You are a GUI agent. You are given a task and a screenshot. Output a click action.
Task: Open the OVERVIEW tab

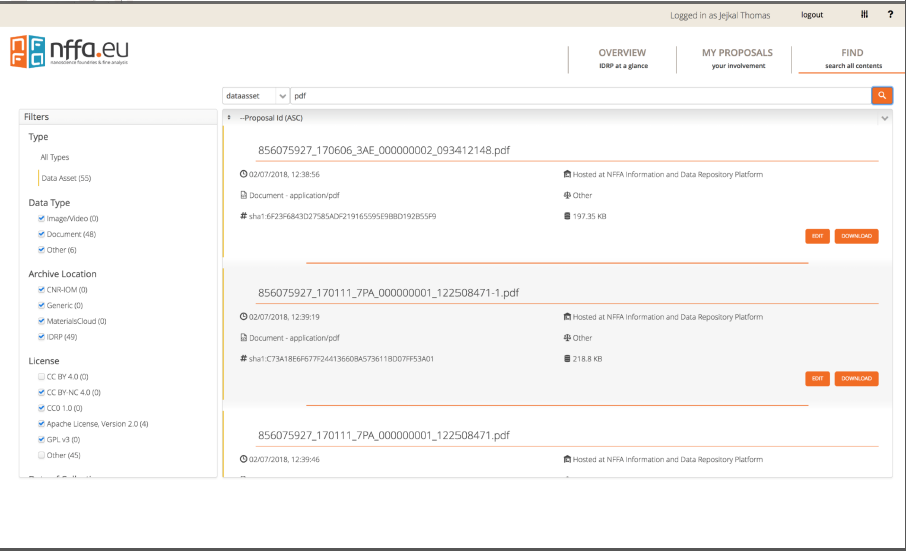pyautogui.click(x=622, y=58)
